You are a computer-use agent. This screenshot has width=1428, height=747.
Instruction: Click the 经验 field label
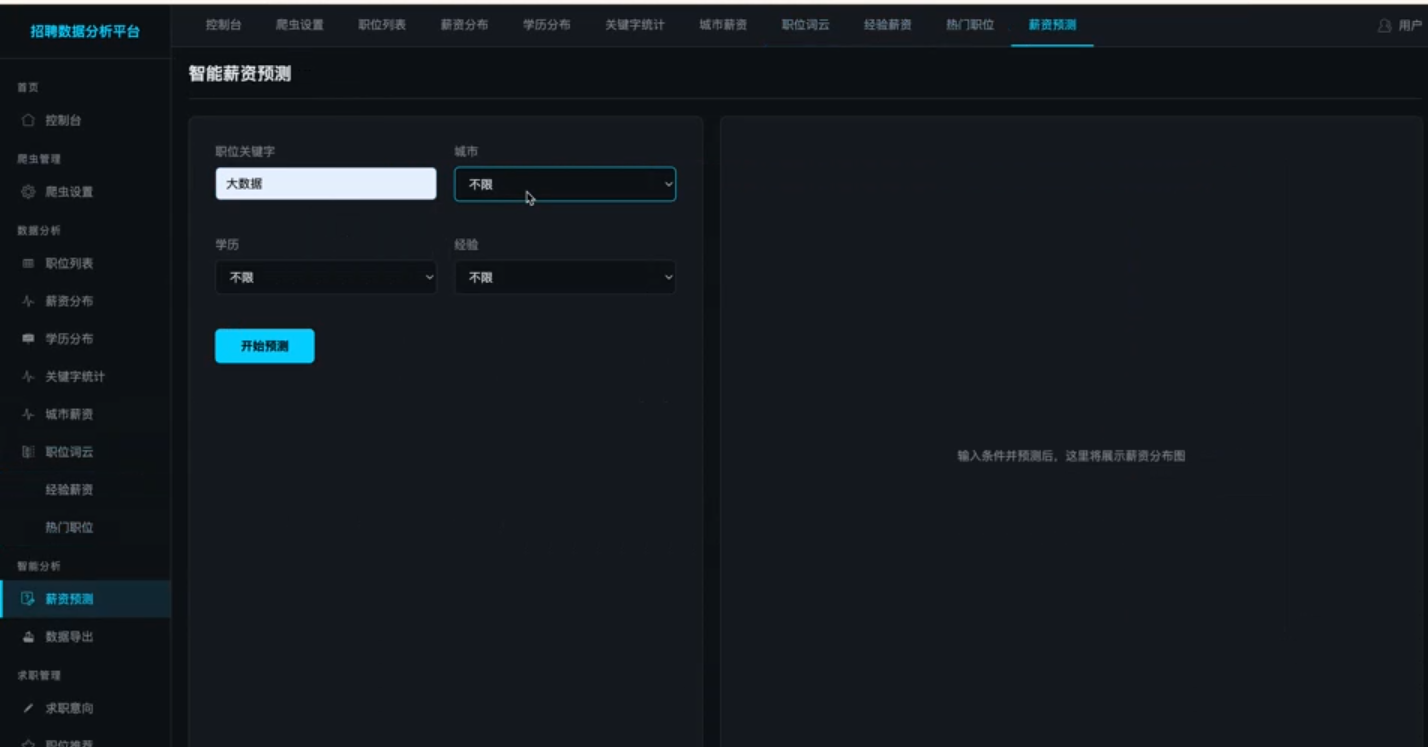pos(466,244)
